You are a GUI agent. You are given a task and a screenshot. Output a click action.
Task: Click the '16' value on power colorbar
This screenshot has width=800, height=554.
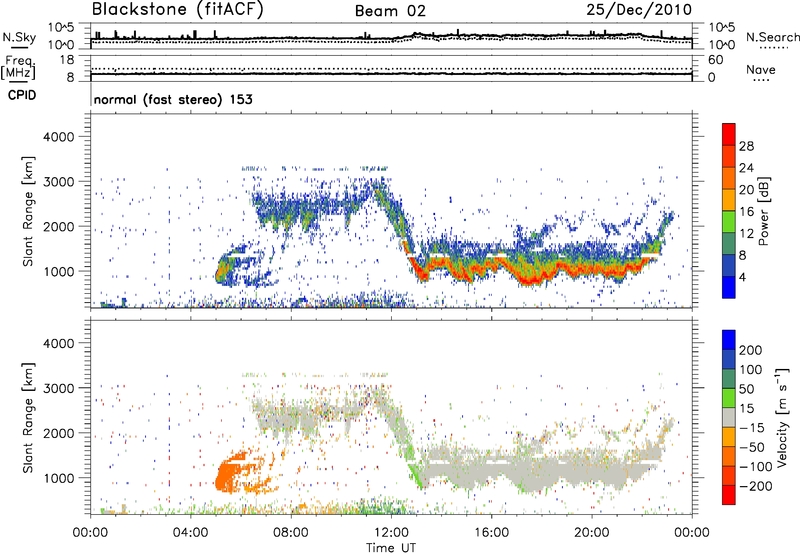coord(746,212)
